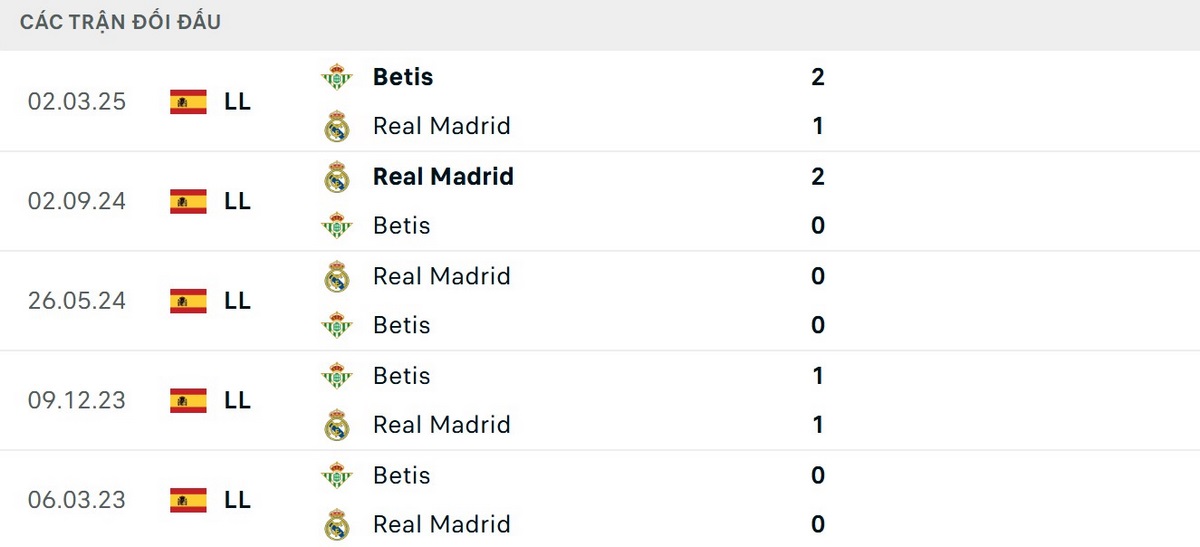Click the 'CÁC TRẬN ĐỐI ĐẦU' section header
The height and width of the screenshot is (547, 1200).
120,22
